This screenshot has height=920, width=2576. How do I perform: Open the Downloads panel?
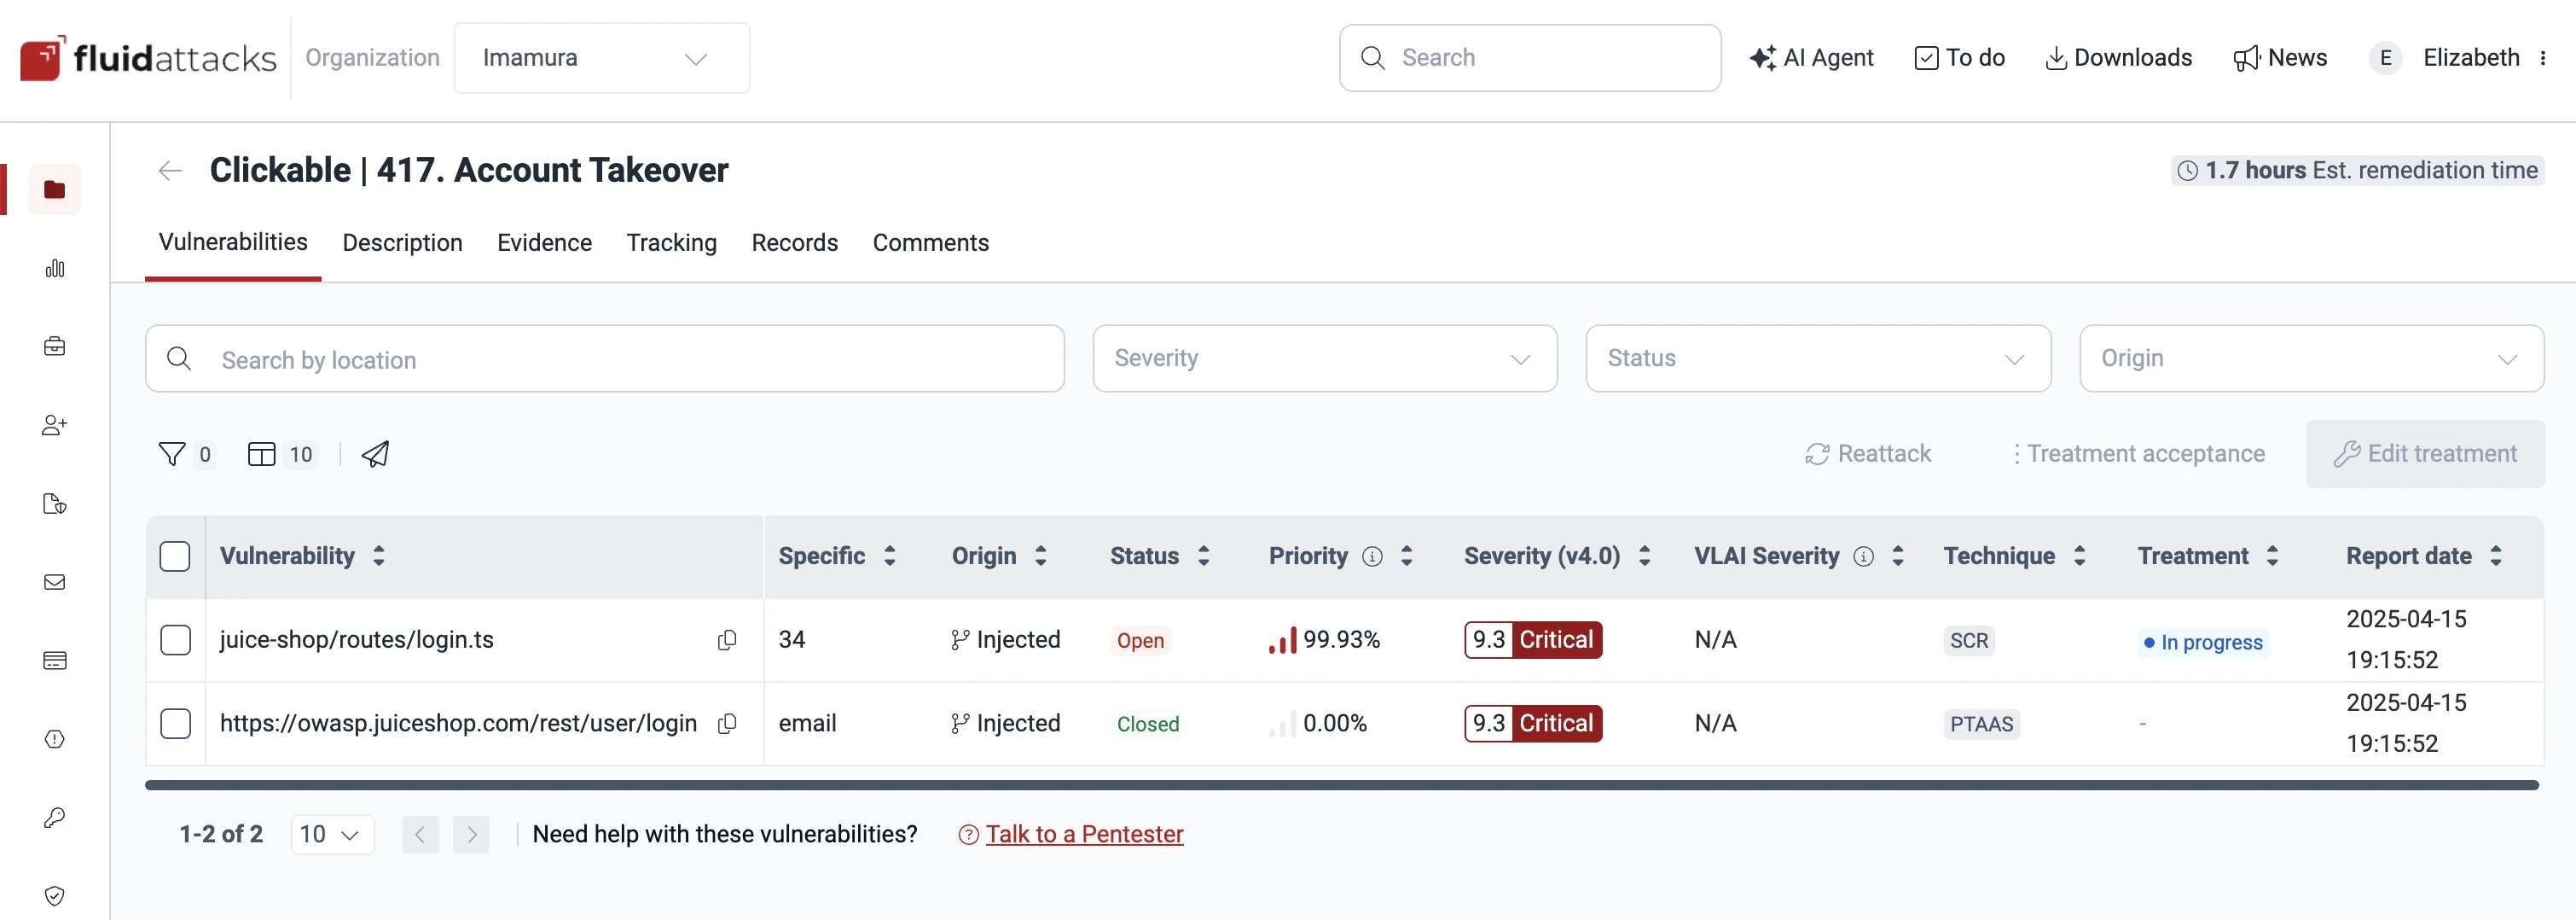click(2118, 58)
